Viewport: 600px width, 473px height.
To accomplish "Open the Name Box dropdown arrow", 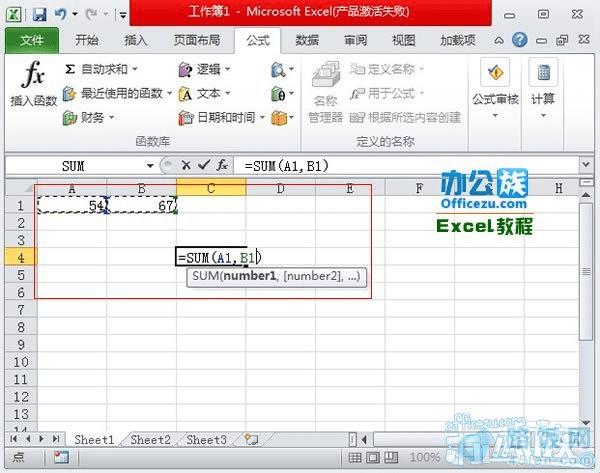I will click(150, 166).
